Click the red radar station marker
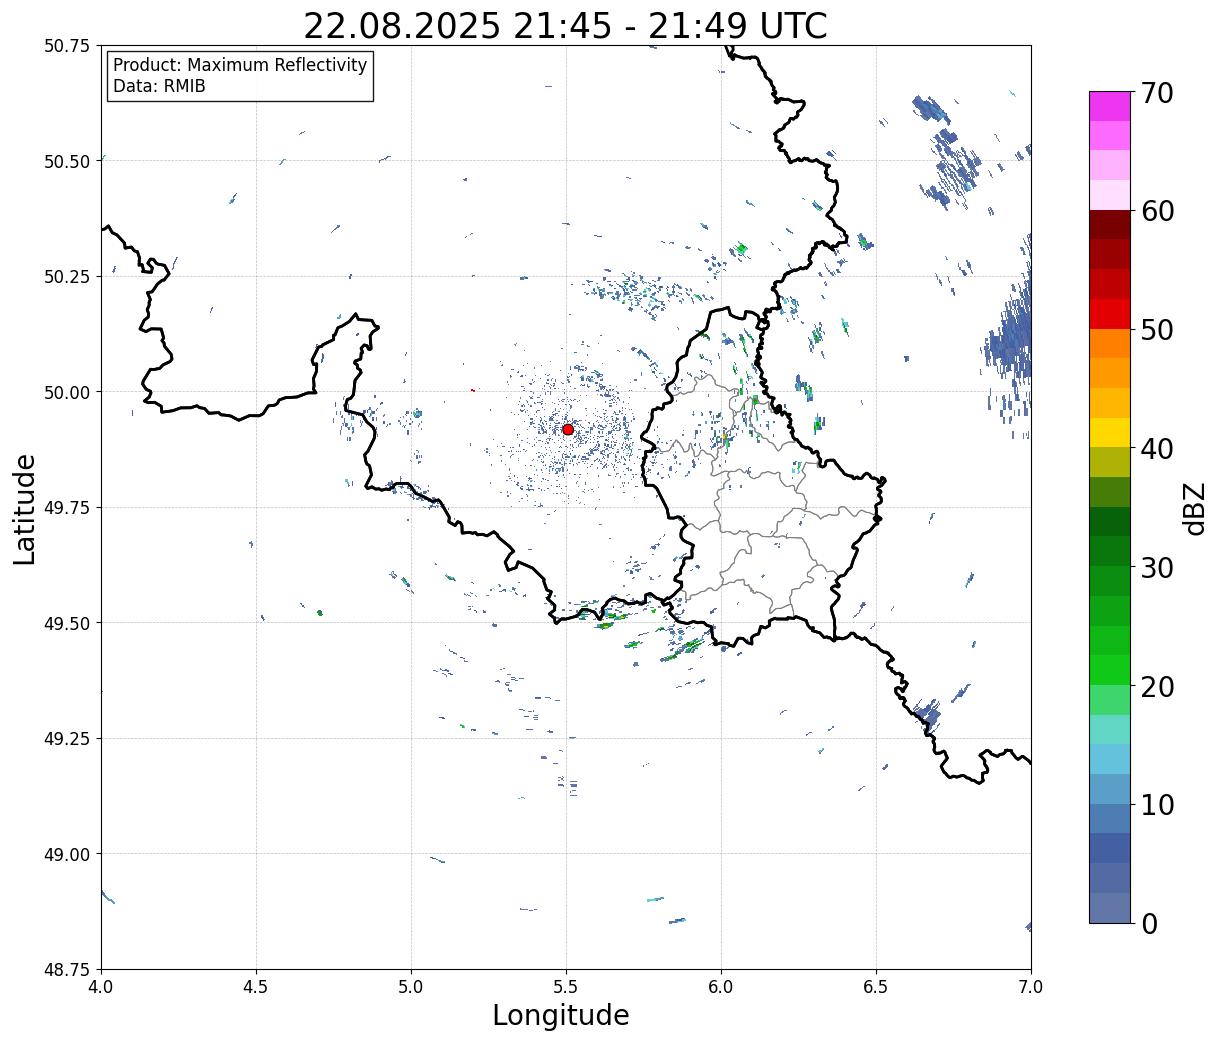Image resolution: width=1219 pixels, height=1040 pixels. tap(568, 429)
